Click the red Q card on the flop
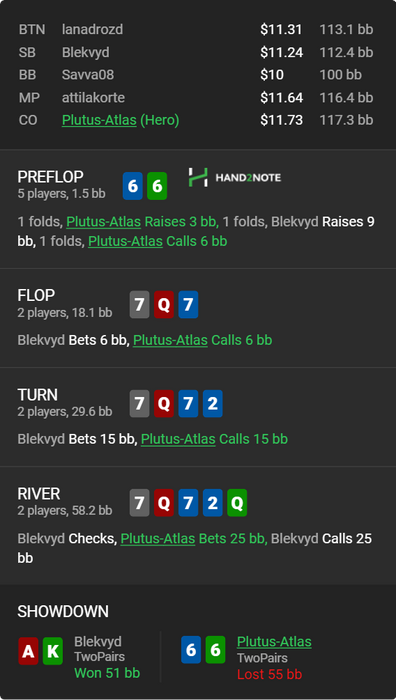 [164, 304]
